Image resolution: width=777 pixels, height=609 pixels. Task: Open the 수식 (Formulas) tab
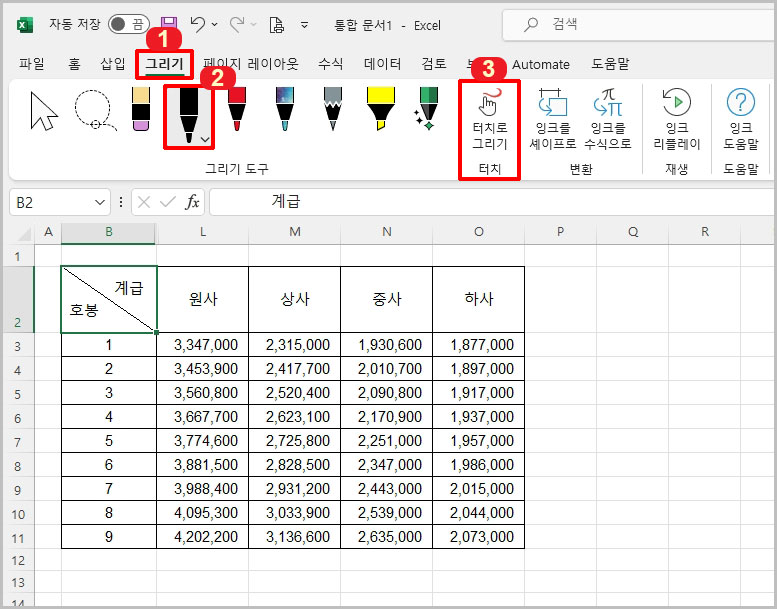(331, 64)
